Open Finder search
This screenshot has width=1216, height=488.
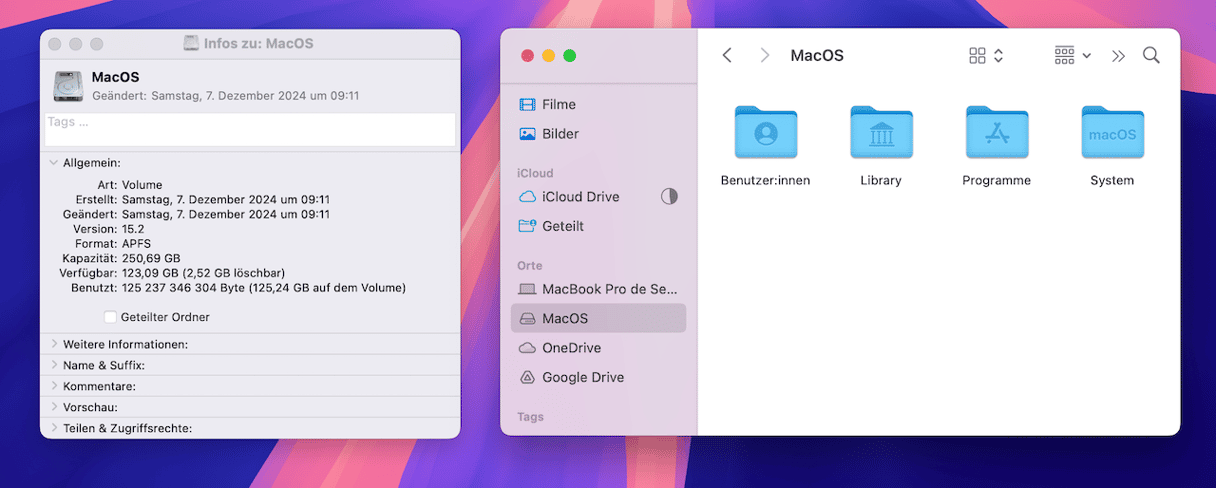pyautogui.click(x=1151, y=56)
